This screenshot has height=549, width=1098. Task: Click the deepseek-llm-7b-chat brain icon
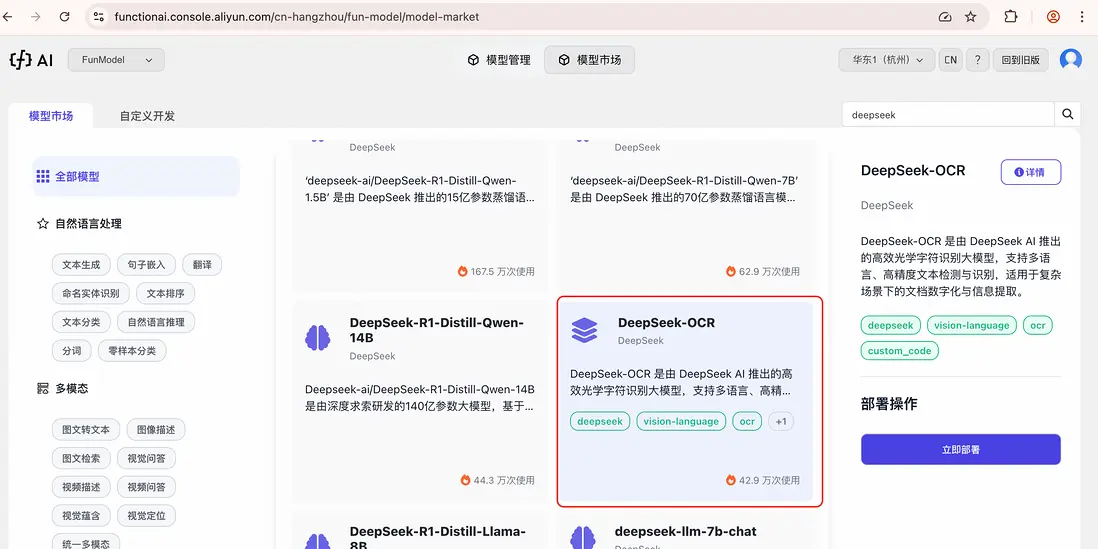pos(583,538)
